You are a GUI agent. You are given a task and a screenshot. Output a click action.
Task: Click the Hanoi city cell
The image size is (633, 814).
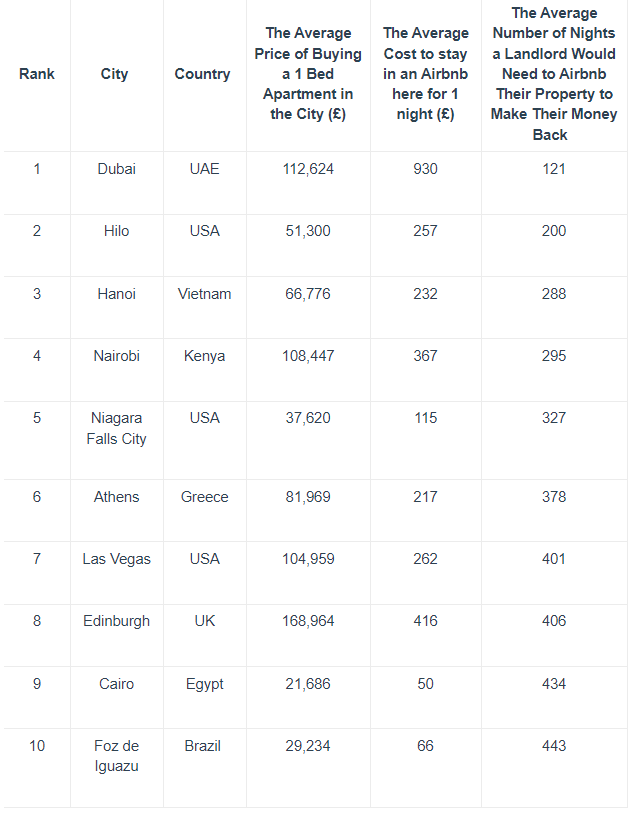click(116, 294)
